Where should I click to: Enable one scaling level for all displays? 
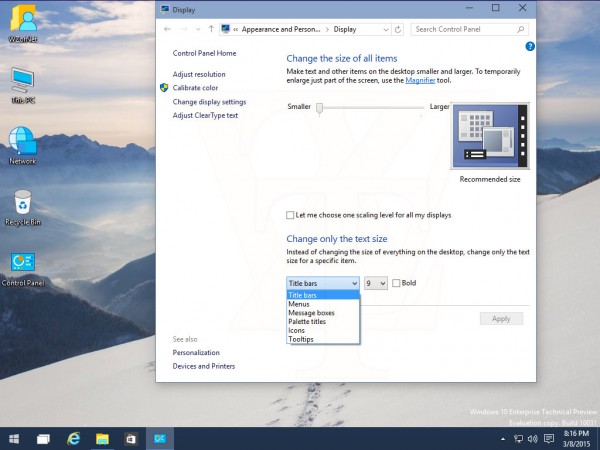290,215
